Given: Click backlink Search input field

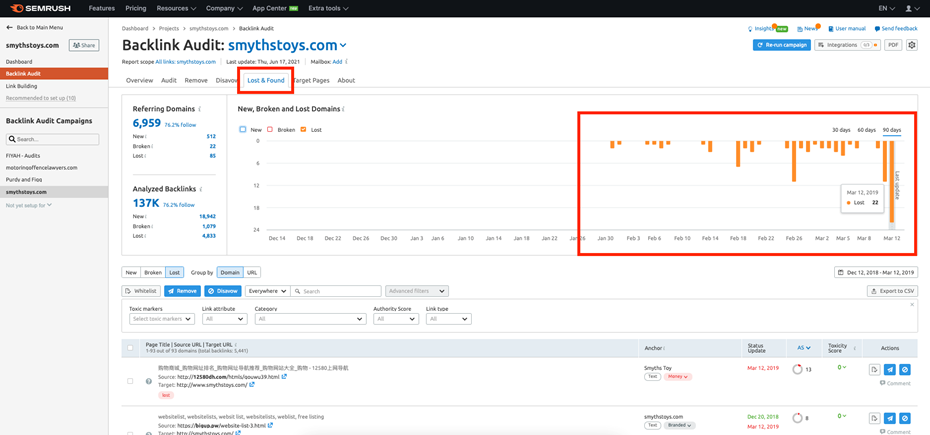Looking at the screenshot, I should coord(337,291).
